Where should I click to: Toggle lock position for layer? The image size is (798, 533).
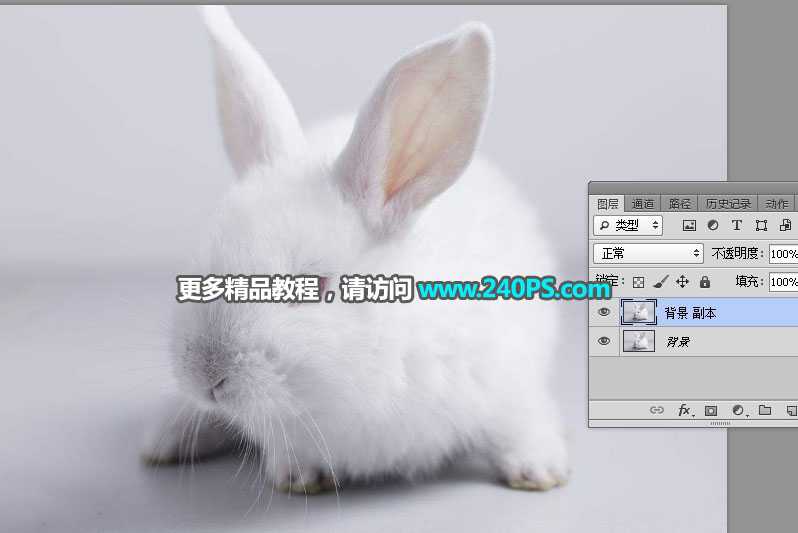(683, 282)
